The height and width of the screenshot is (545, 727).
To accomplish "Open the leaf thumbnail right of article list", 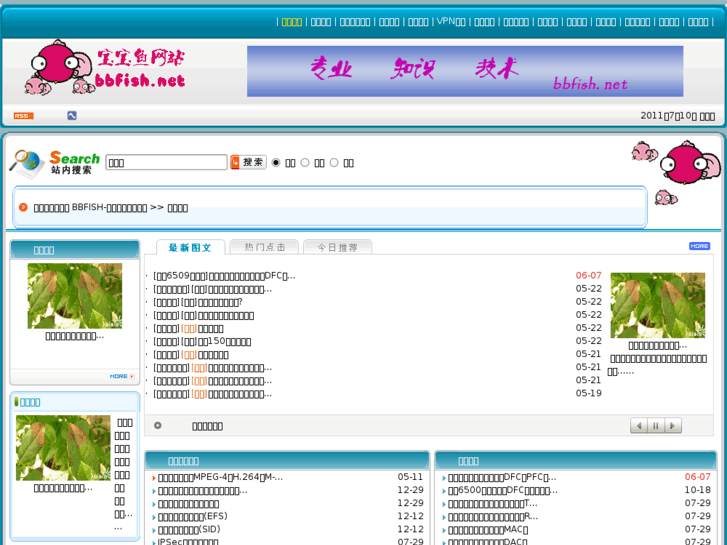I will (x=657, y=305).
